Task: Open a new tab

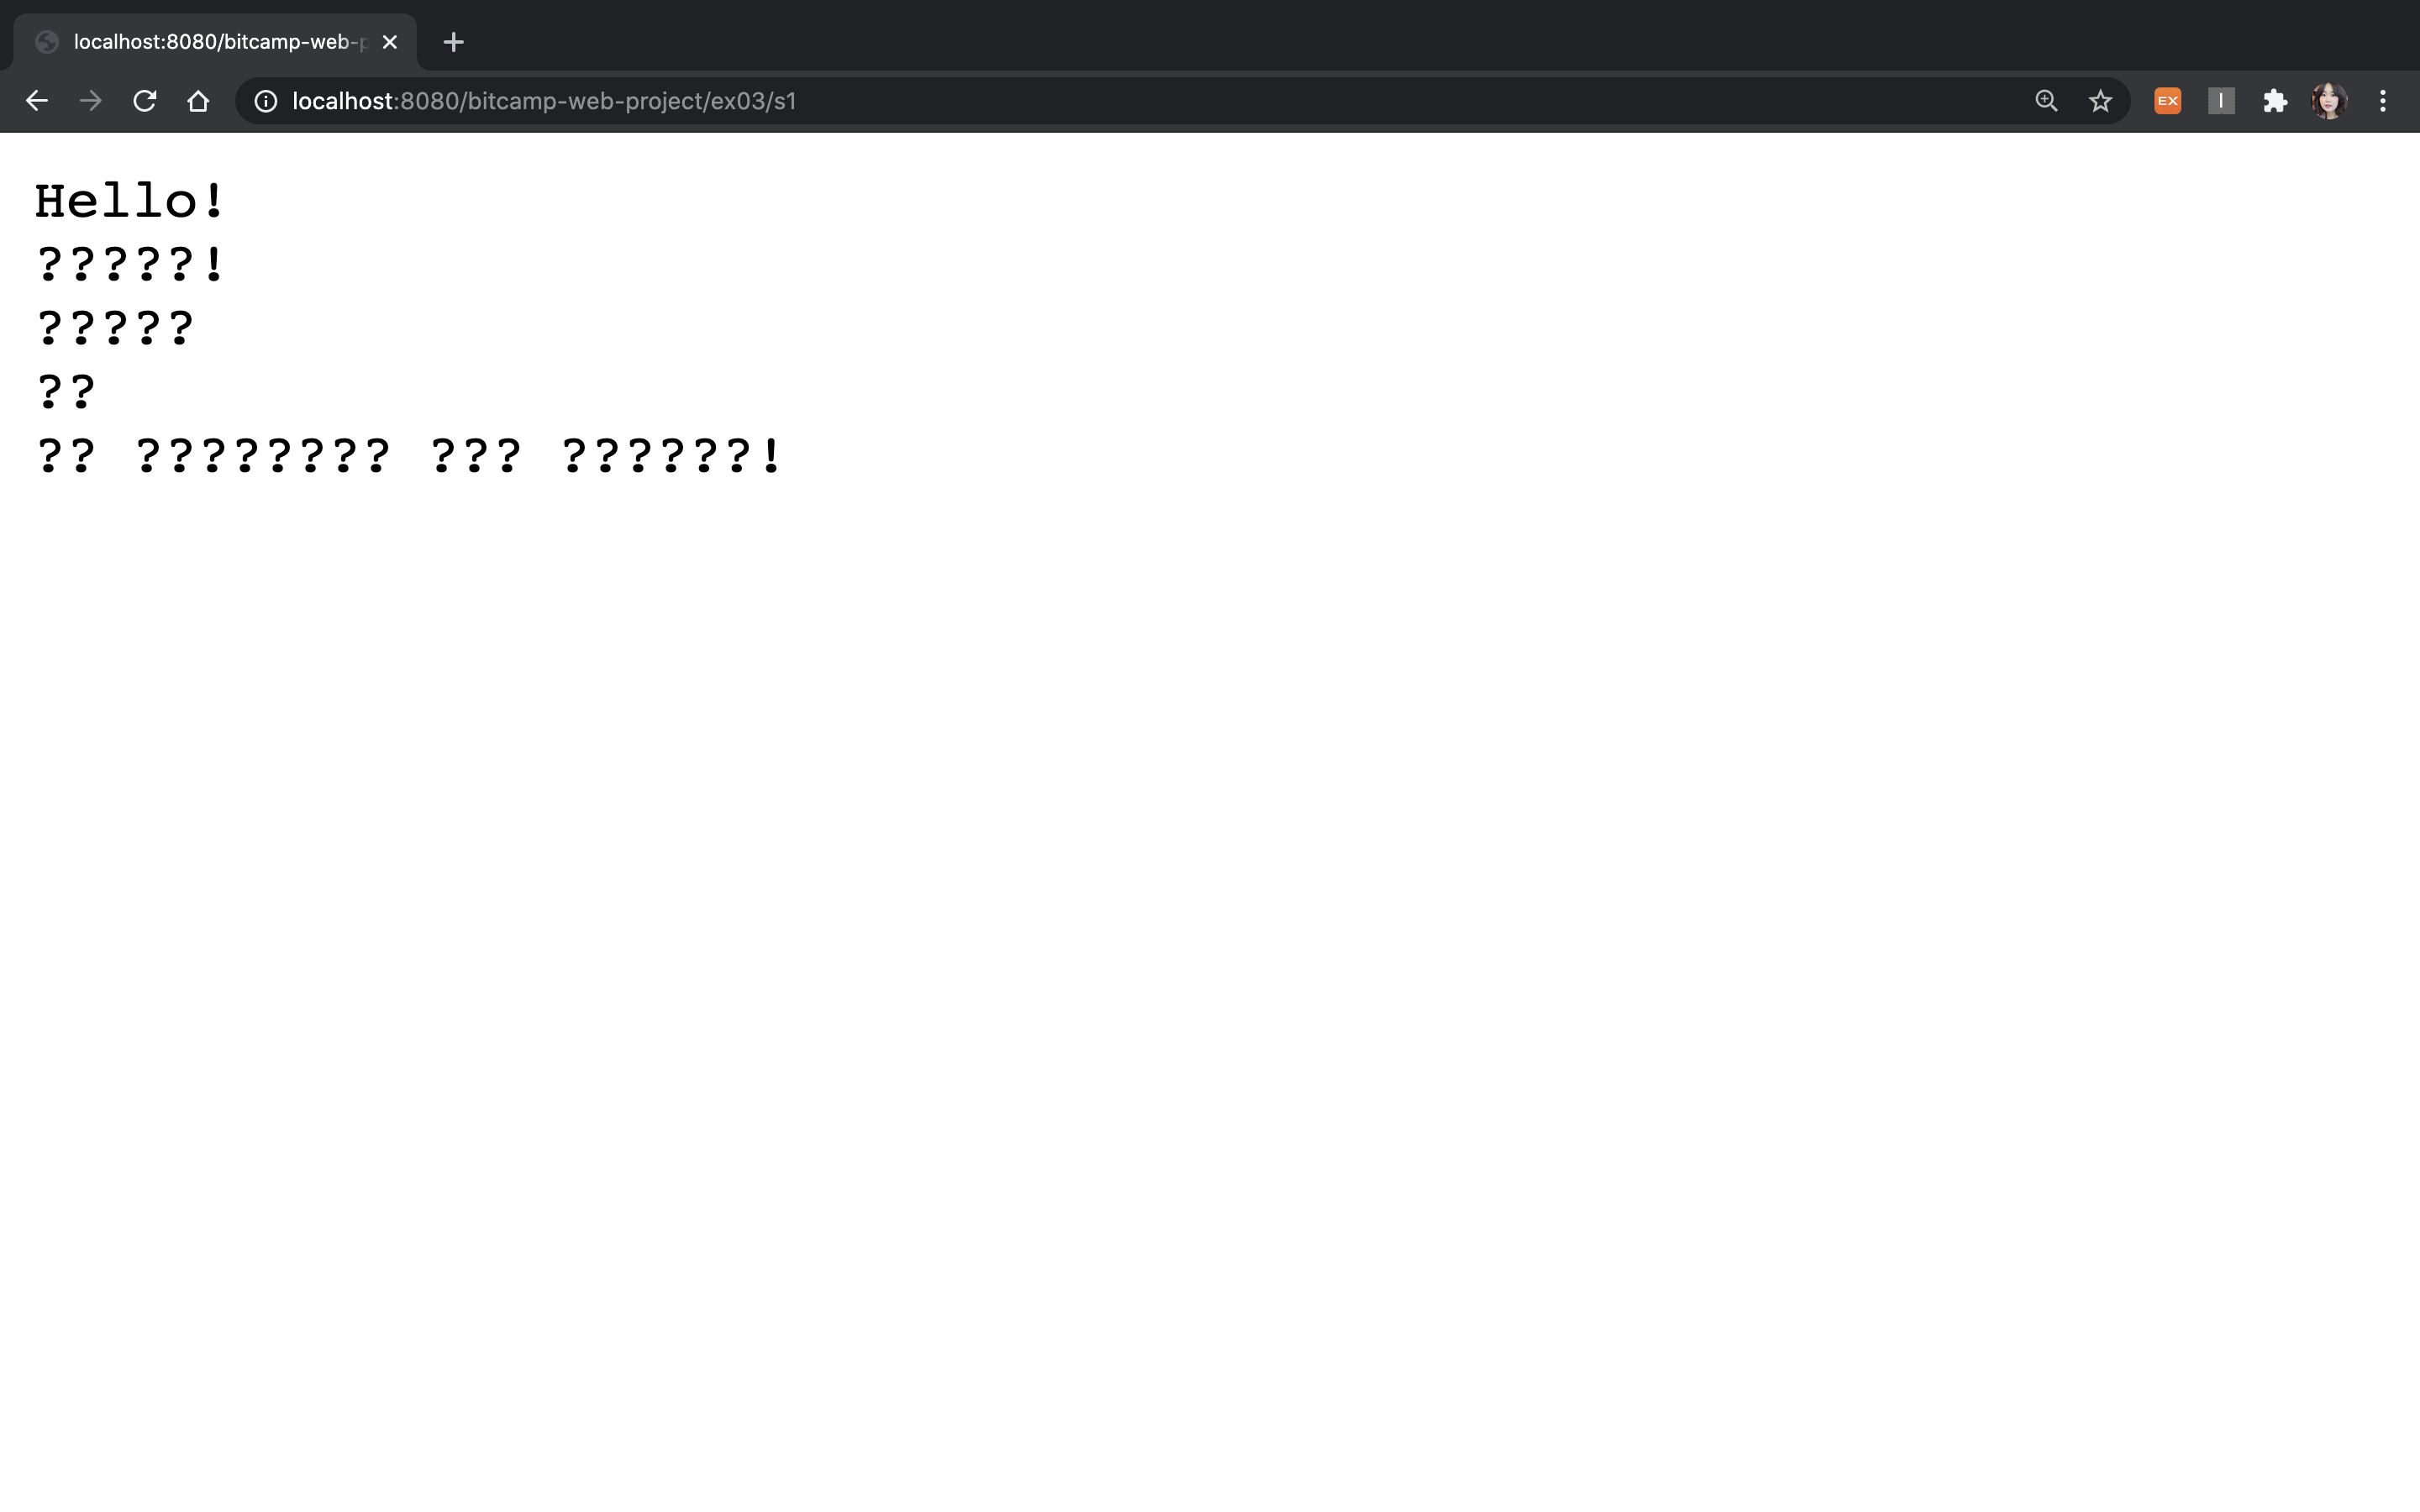Action: pyautogui.click(x=453, y=42)
